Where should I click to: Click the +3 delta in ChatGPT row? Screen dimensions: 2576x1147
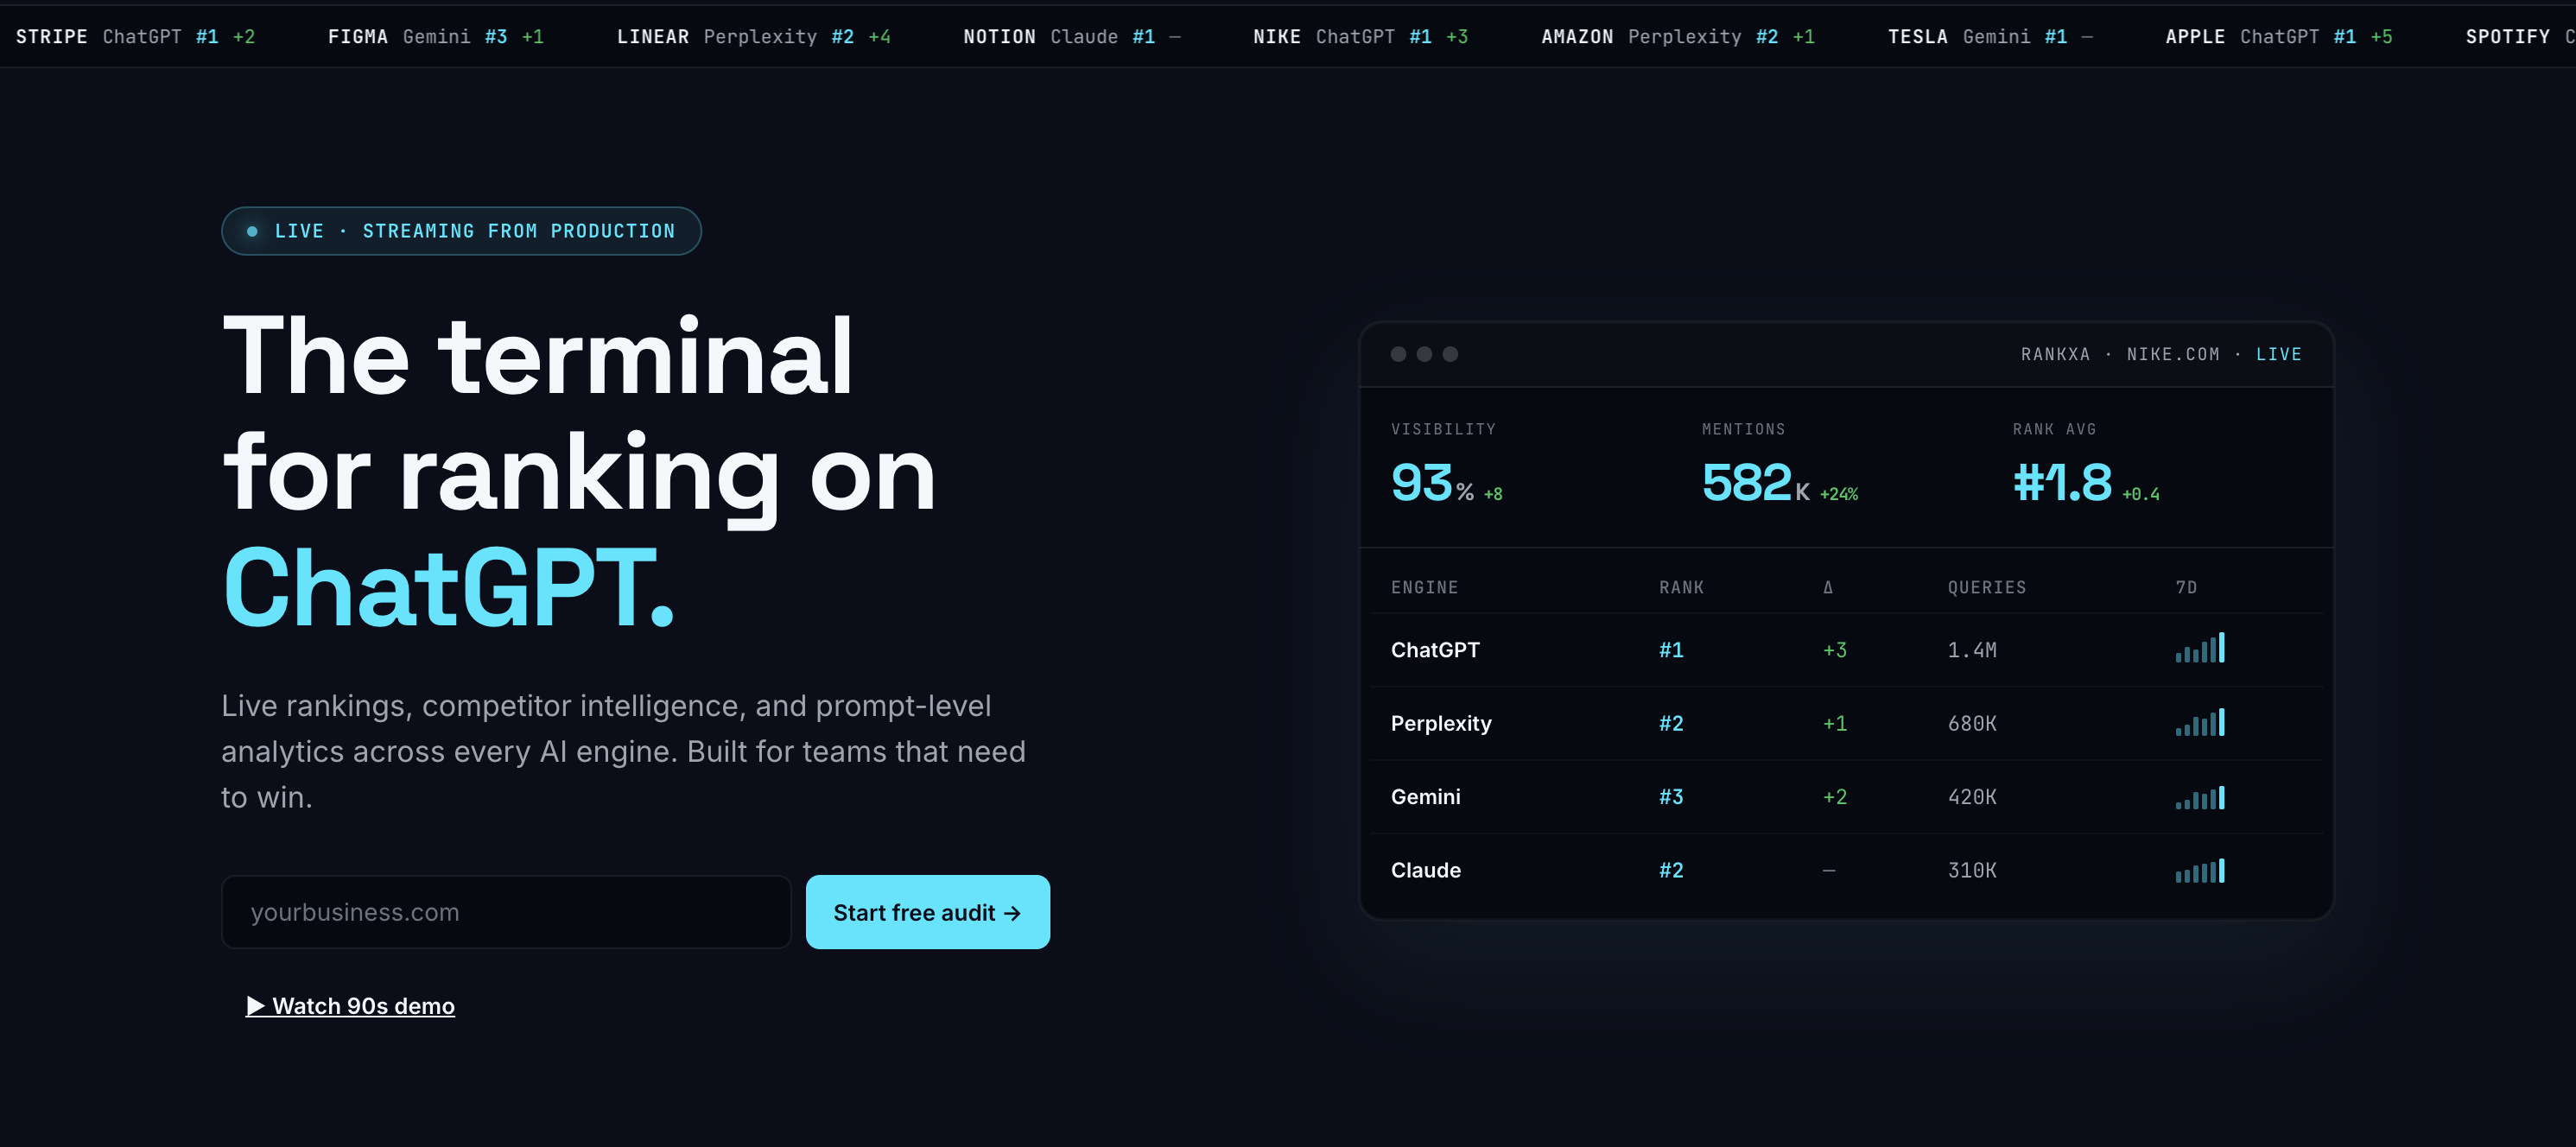pos(1835,650)
